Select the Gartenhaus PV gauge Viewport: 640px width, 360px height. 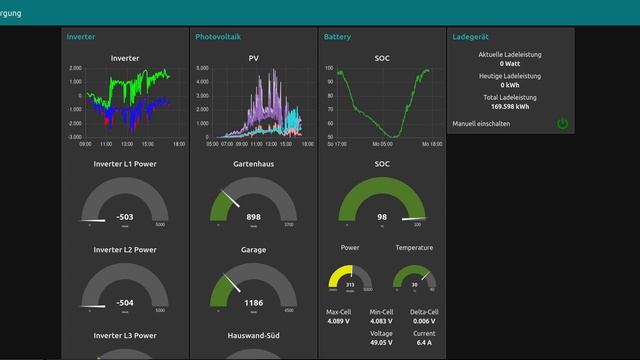[253, 202]
